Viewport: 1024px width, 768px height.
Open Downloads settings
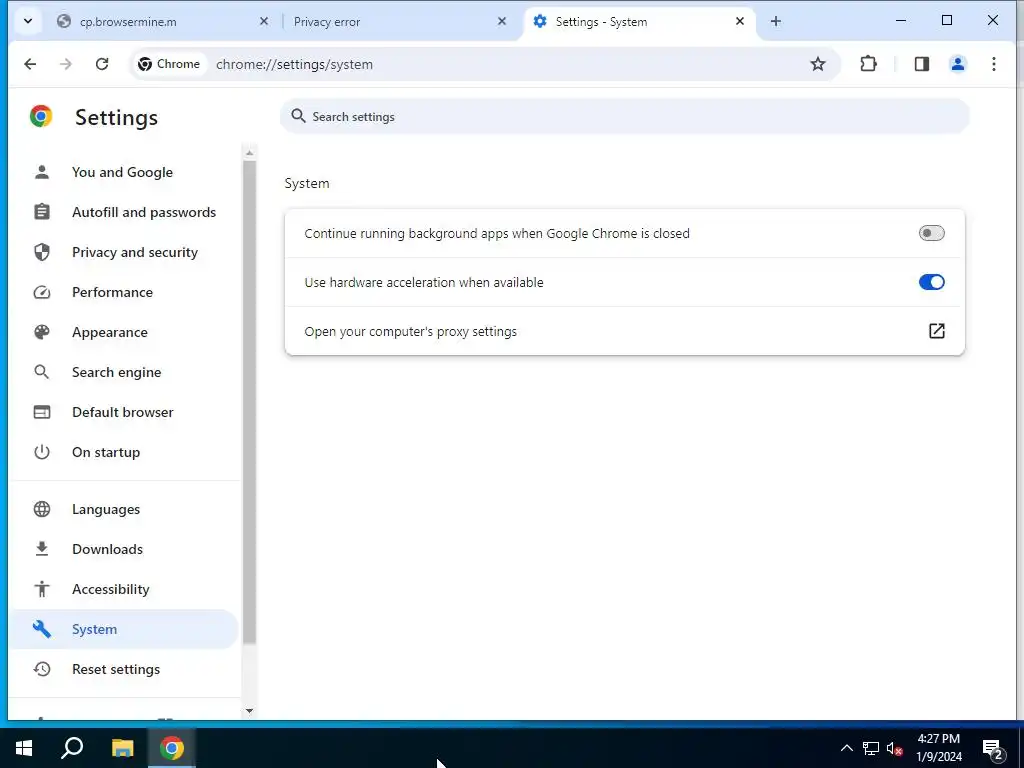tap(124, 549)
